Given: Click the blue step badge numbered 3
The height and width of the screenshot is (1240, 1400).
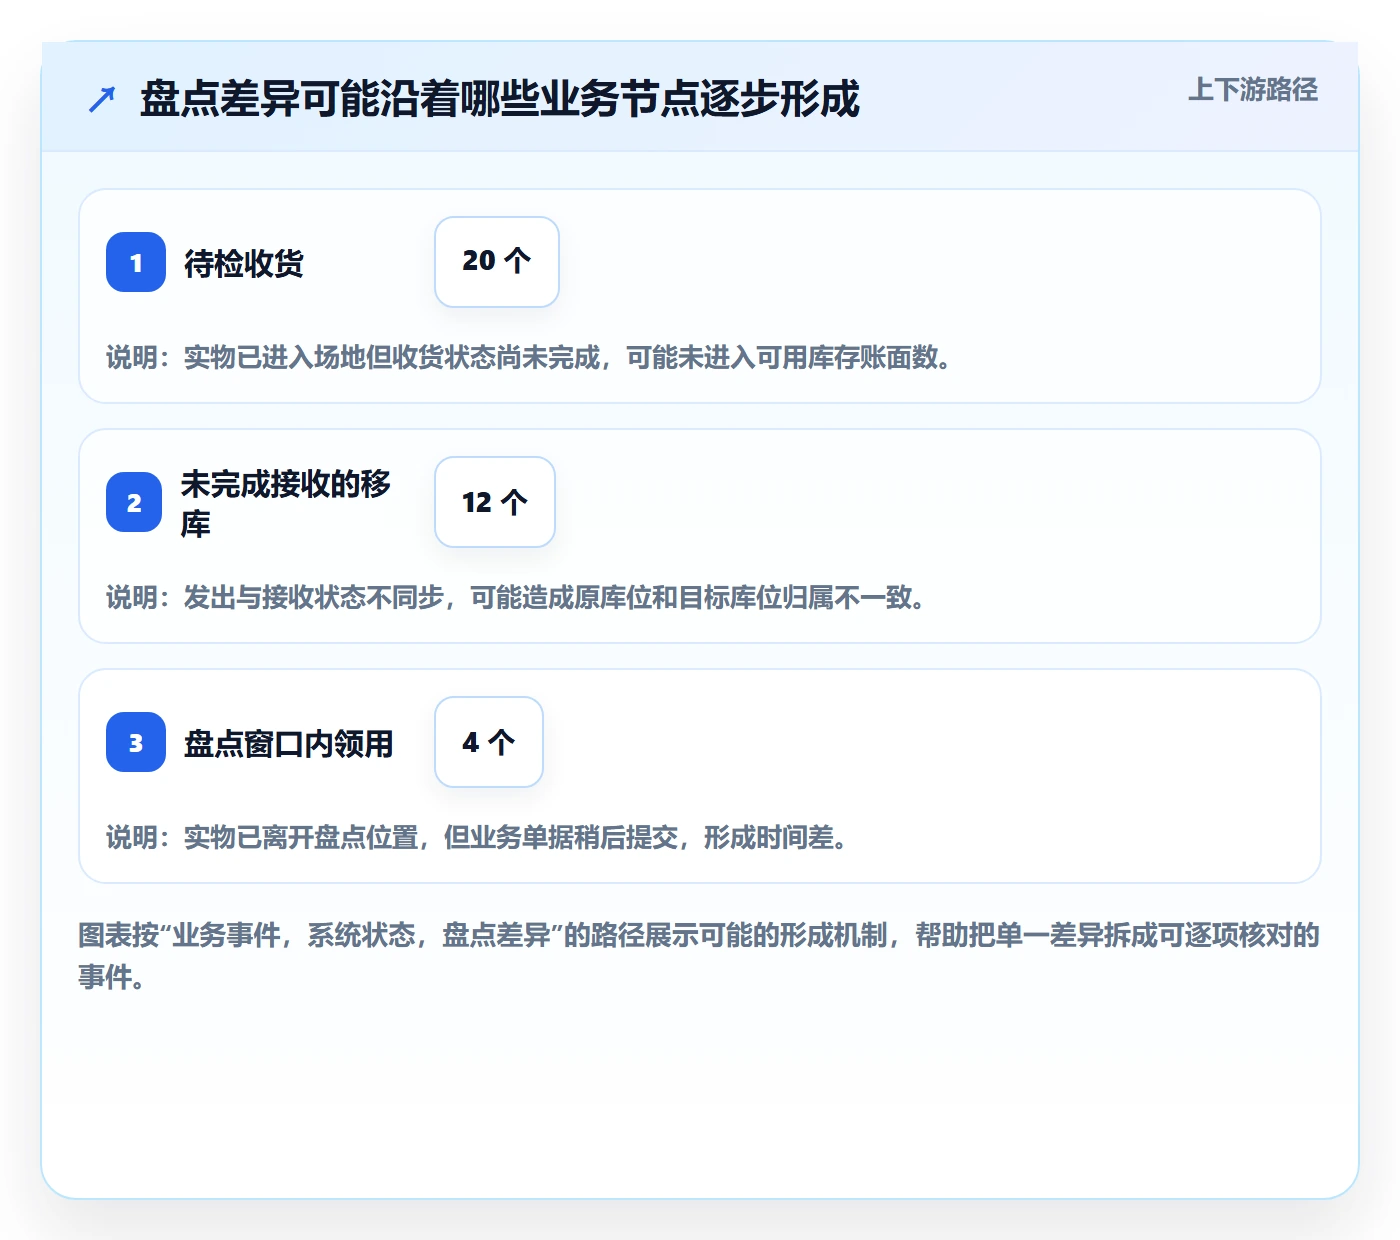Looking at the screenshot, I should tap(136, 742).
